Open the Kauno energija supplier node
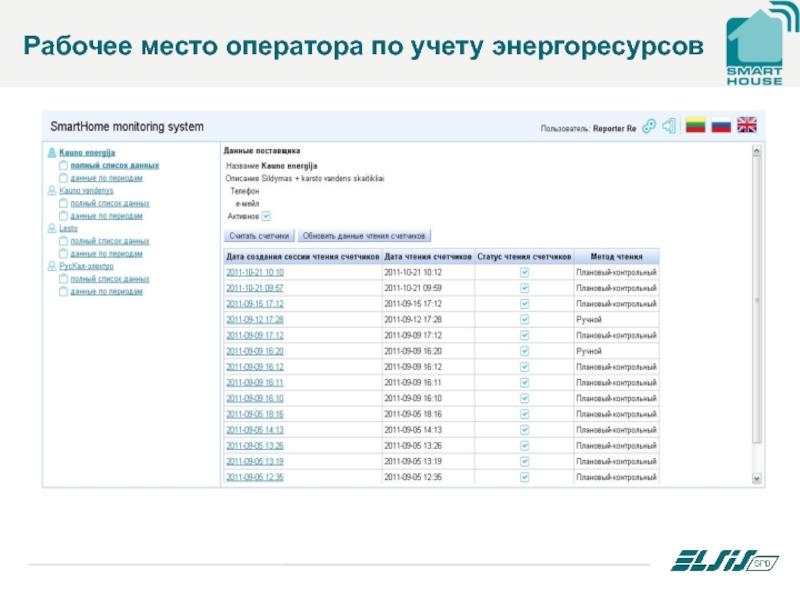This screenshot has height=600, width=800. 87,153
